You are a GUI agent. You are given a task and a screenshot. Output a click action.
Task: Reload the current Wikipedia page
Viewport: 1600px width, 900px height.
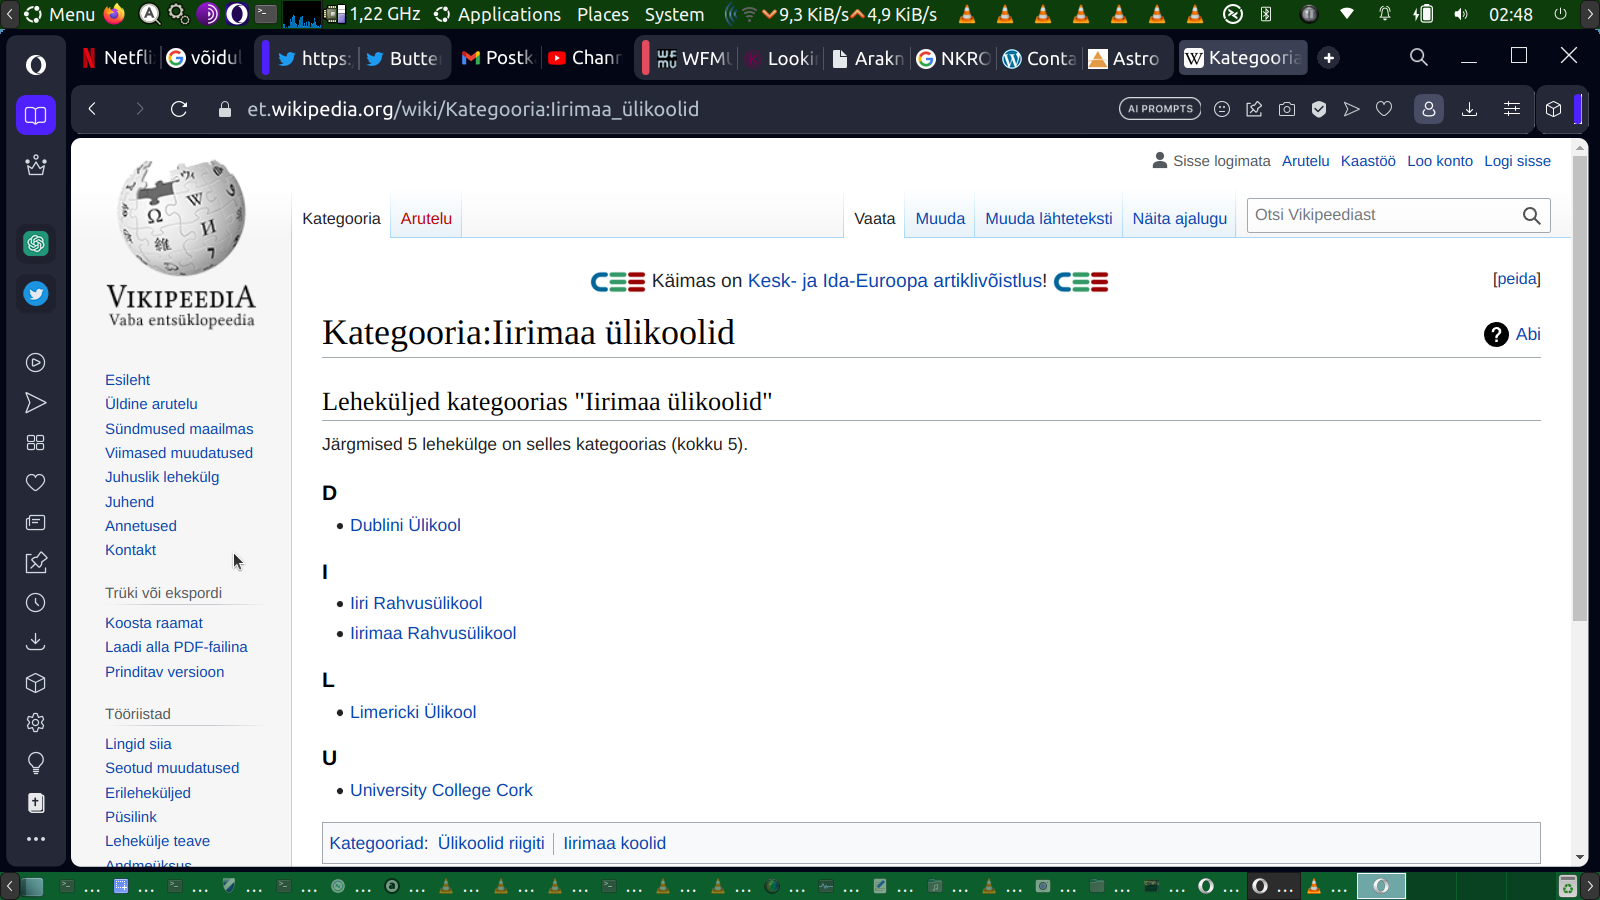point(179,109)
